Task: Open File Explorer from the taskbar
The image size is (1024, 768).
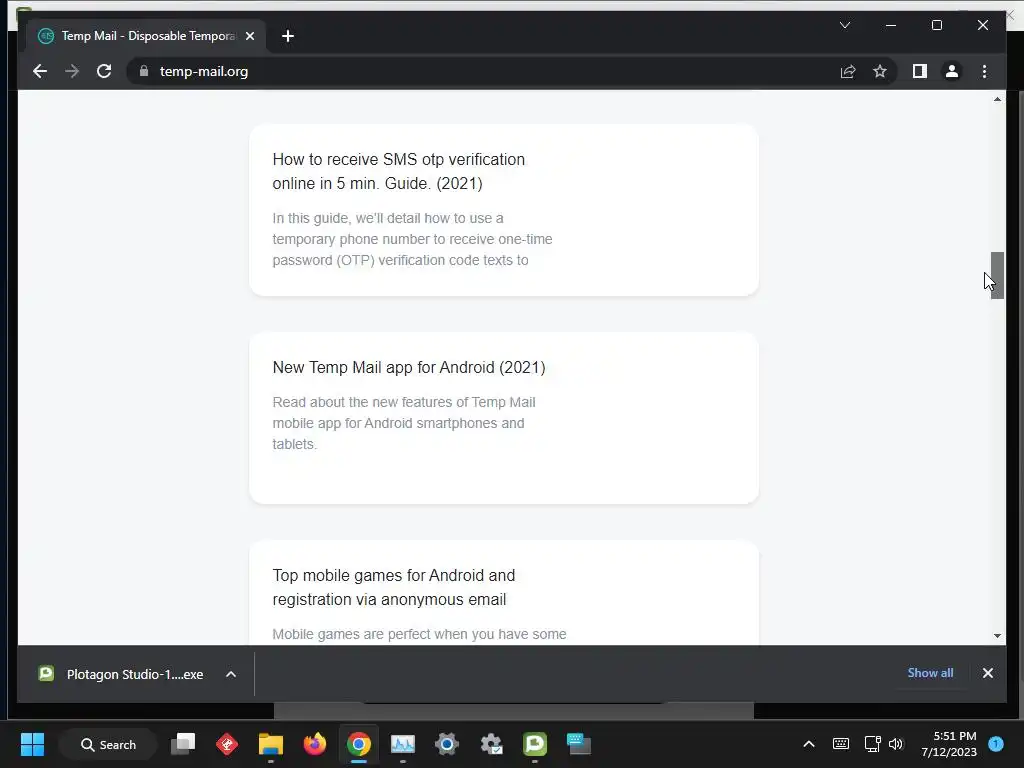Action: tap(270, 744)
